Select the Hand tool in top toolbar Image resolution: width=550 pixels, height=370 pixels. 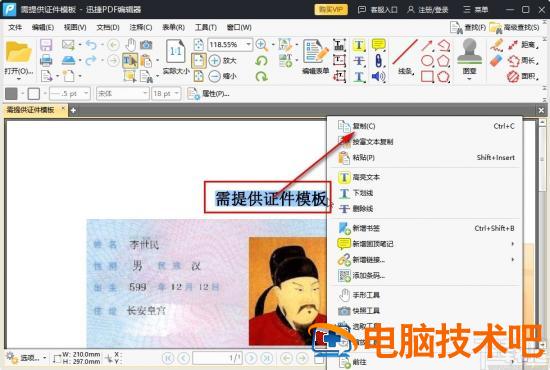[131, 45]
